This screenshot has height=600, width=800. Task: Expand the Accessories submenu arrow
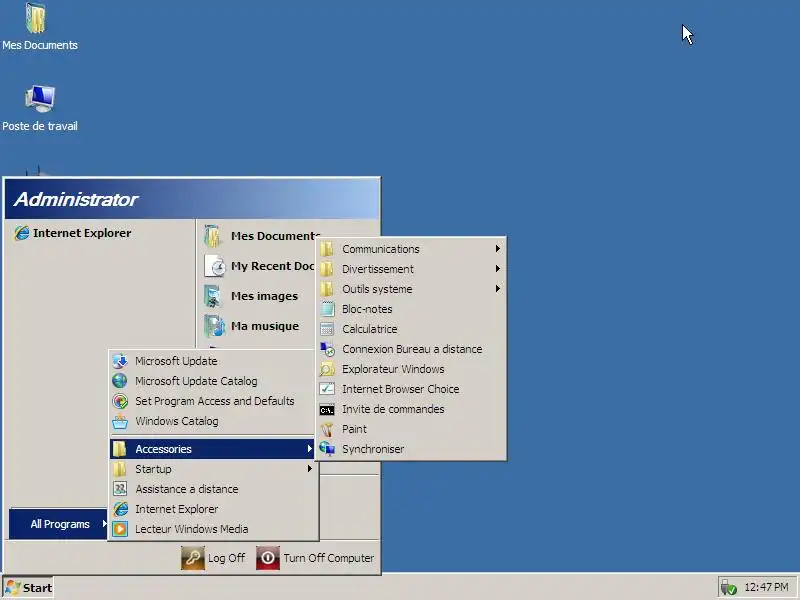pyautogui.click(x=309, y=449)
